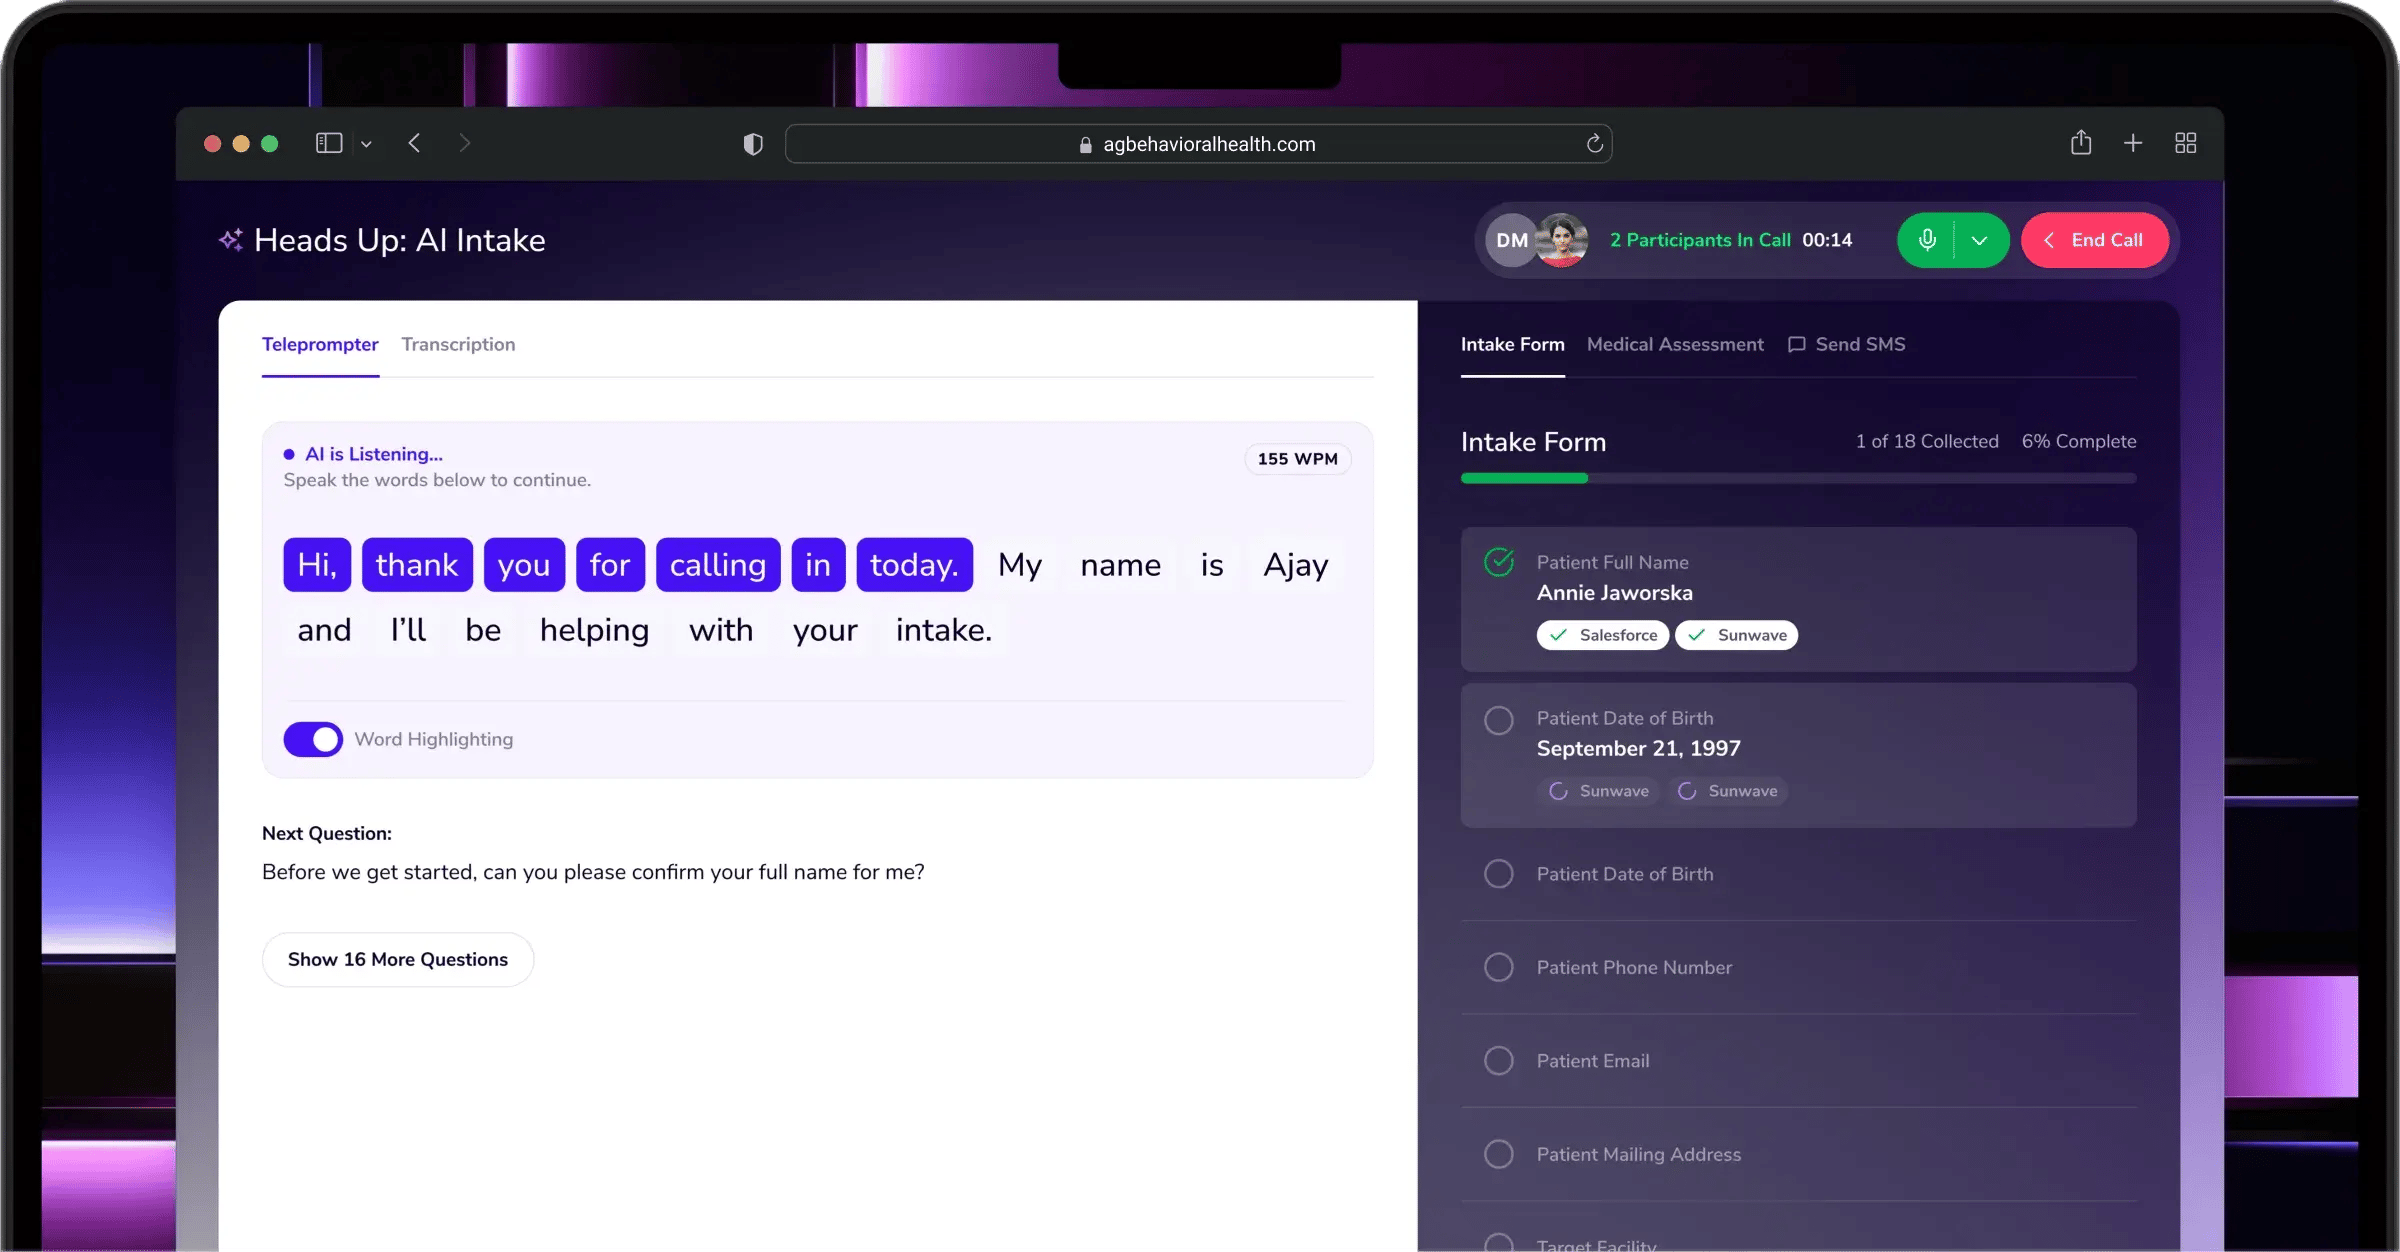
Task: Expand Show 16 More Questions
Action: coord(398,959)
